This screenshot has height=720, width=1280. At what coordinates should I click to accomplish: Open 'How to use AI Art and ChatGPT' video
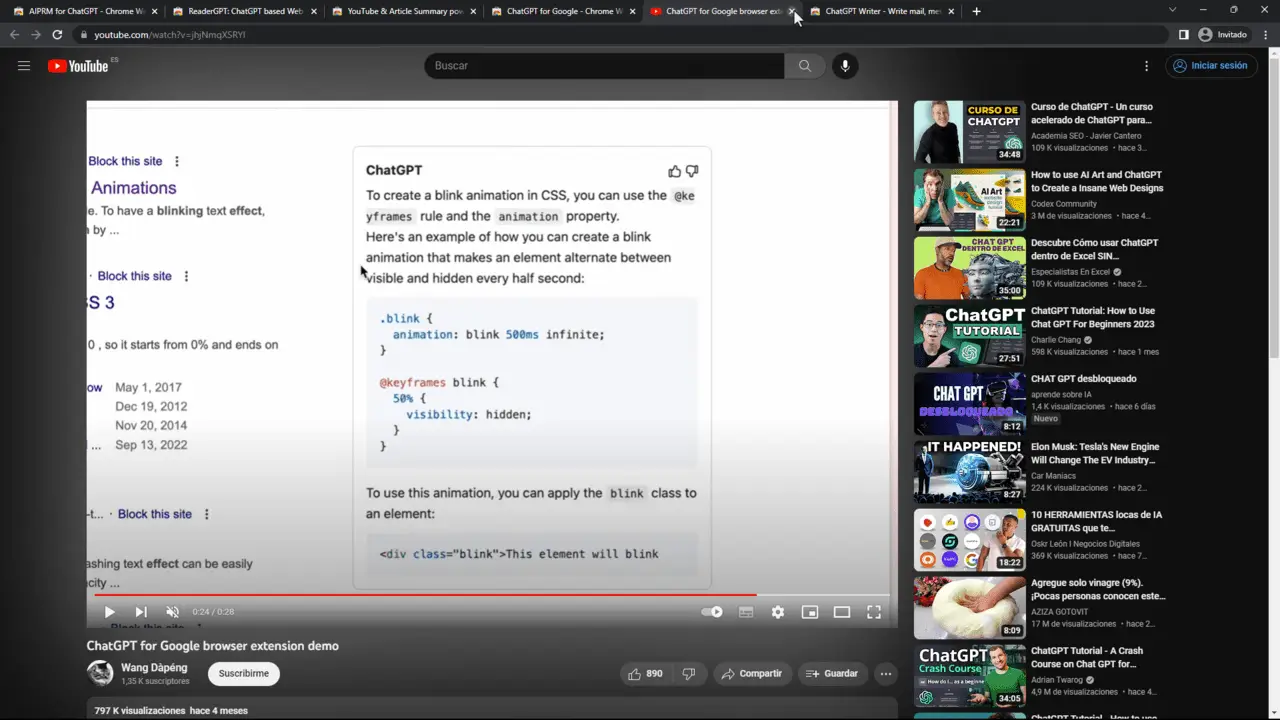pyautogui.click(x=1097, y=181)
